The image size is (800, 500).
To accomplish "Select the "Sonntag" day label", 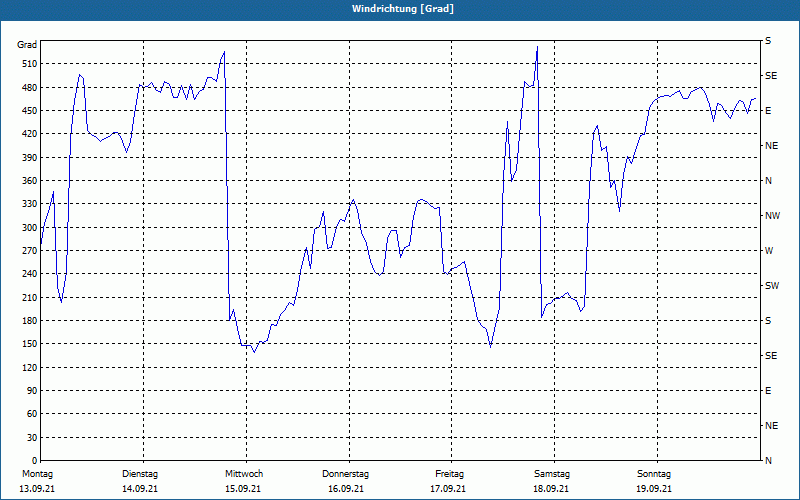I will coord(654,474).
